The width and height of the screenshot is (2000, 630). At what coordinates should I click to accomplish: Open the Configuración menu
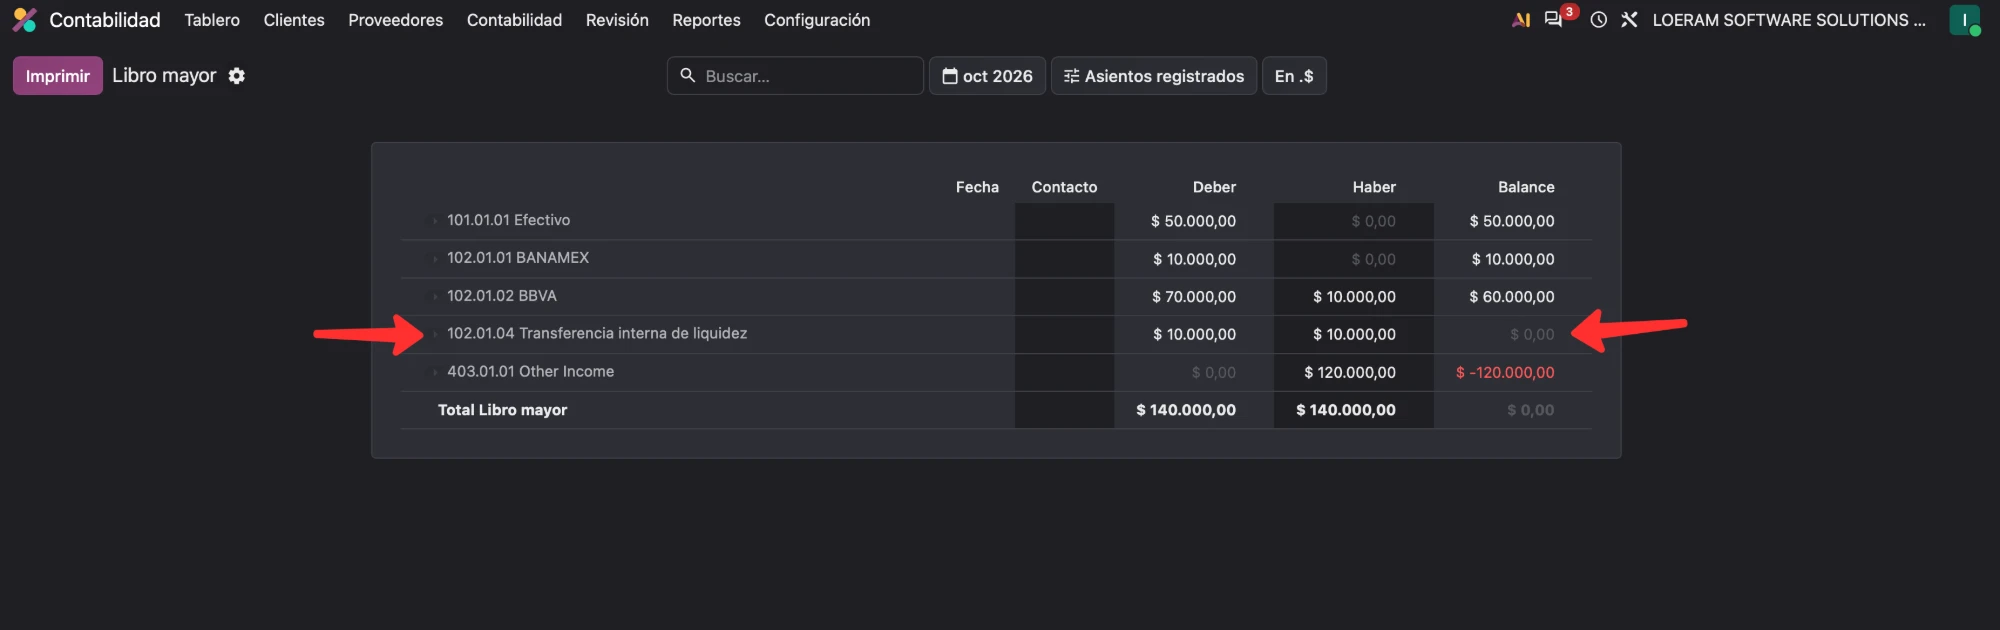(x=817, y=20)
